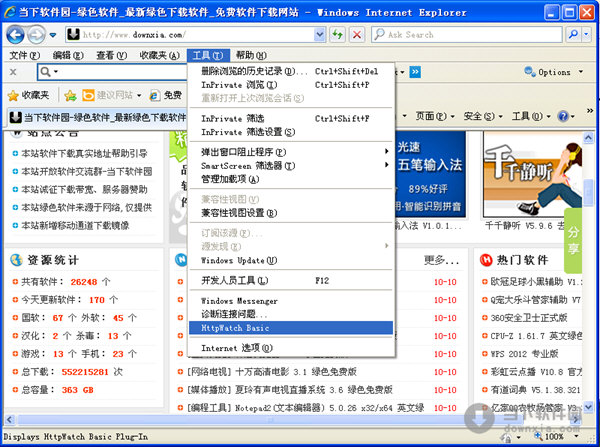This screenshot has height=447, width=600.
Task: Choose 删除浏览的历史记录 menu entry
Action: click(291, 71)
